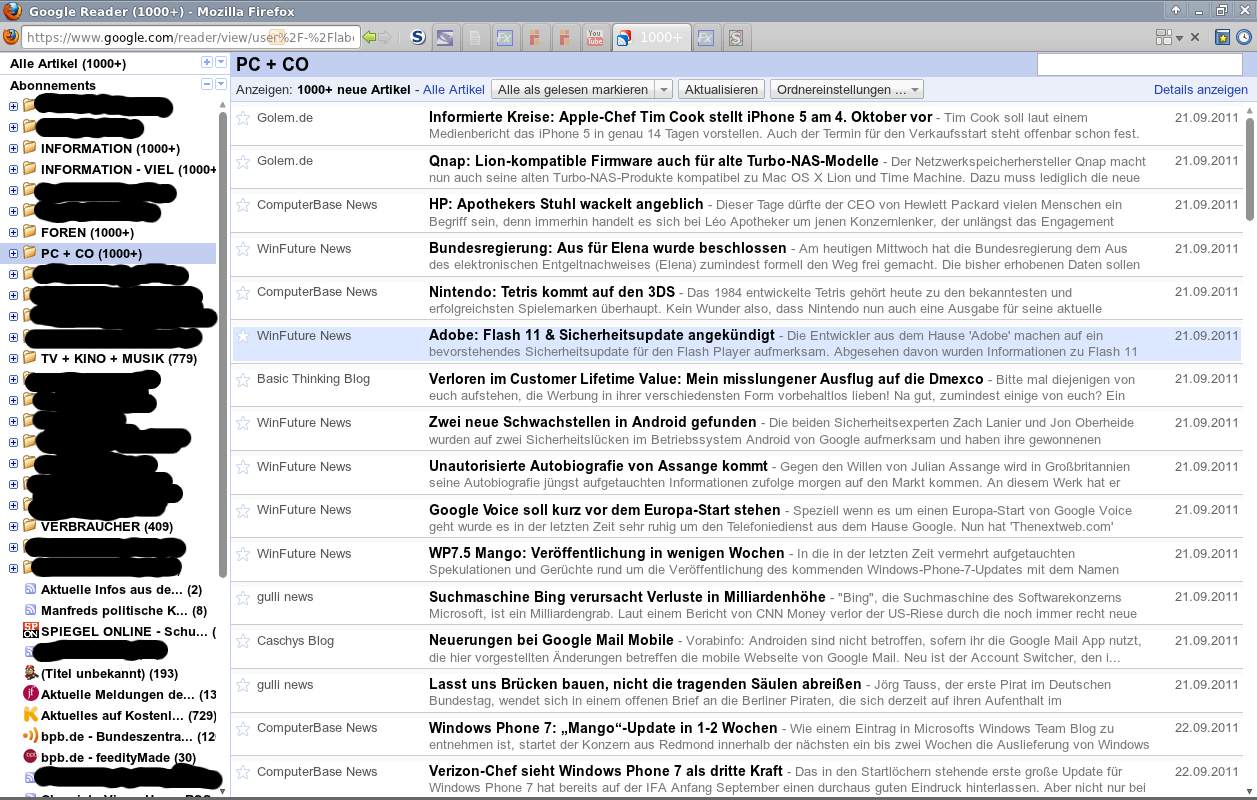Mark all as read with Alle als gelesen markieren
The height and width of the screenshot is (800, 1257).
[575, 90]
